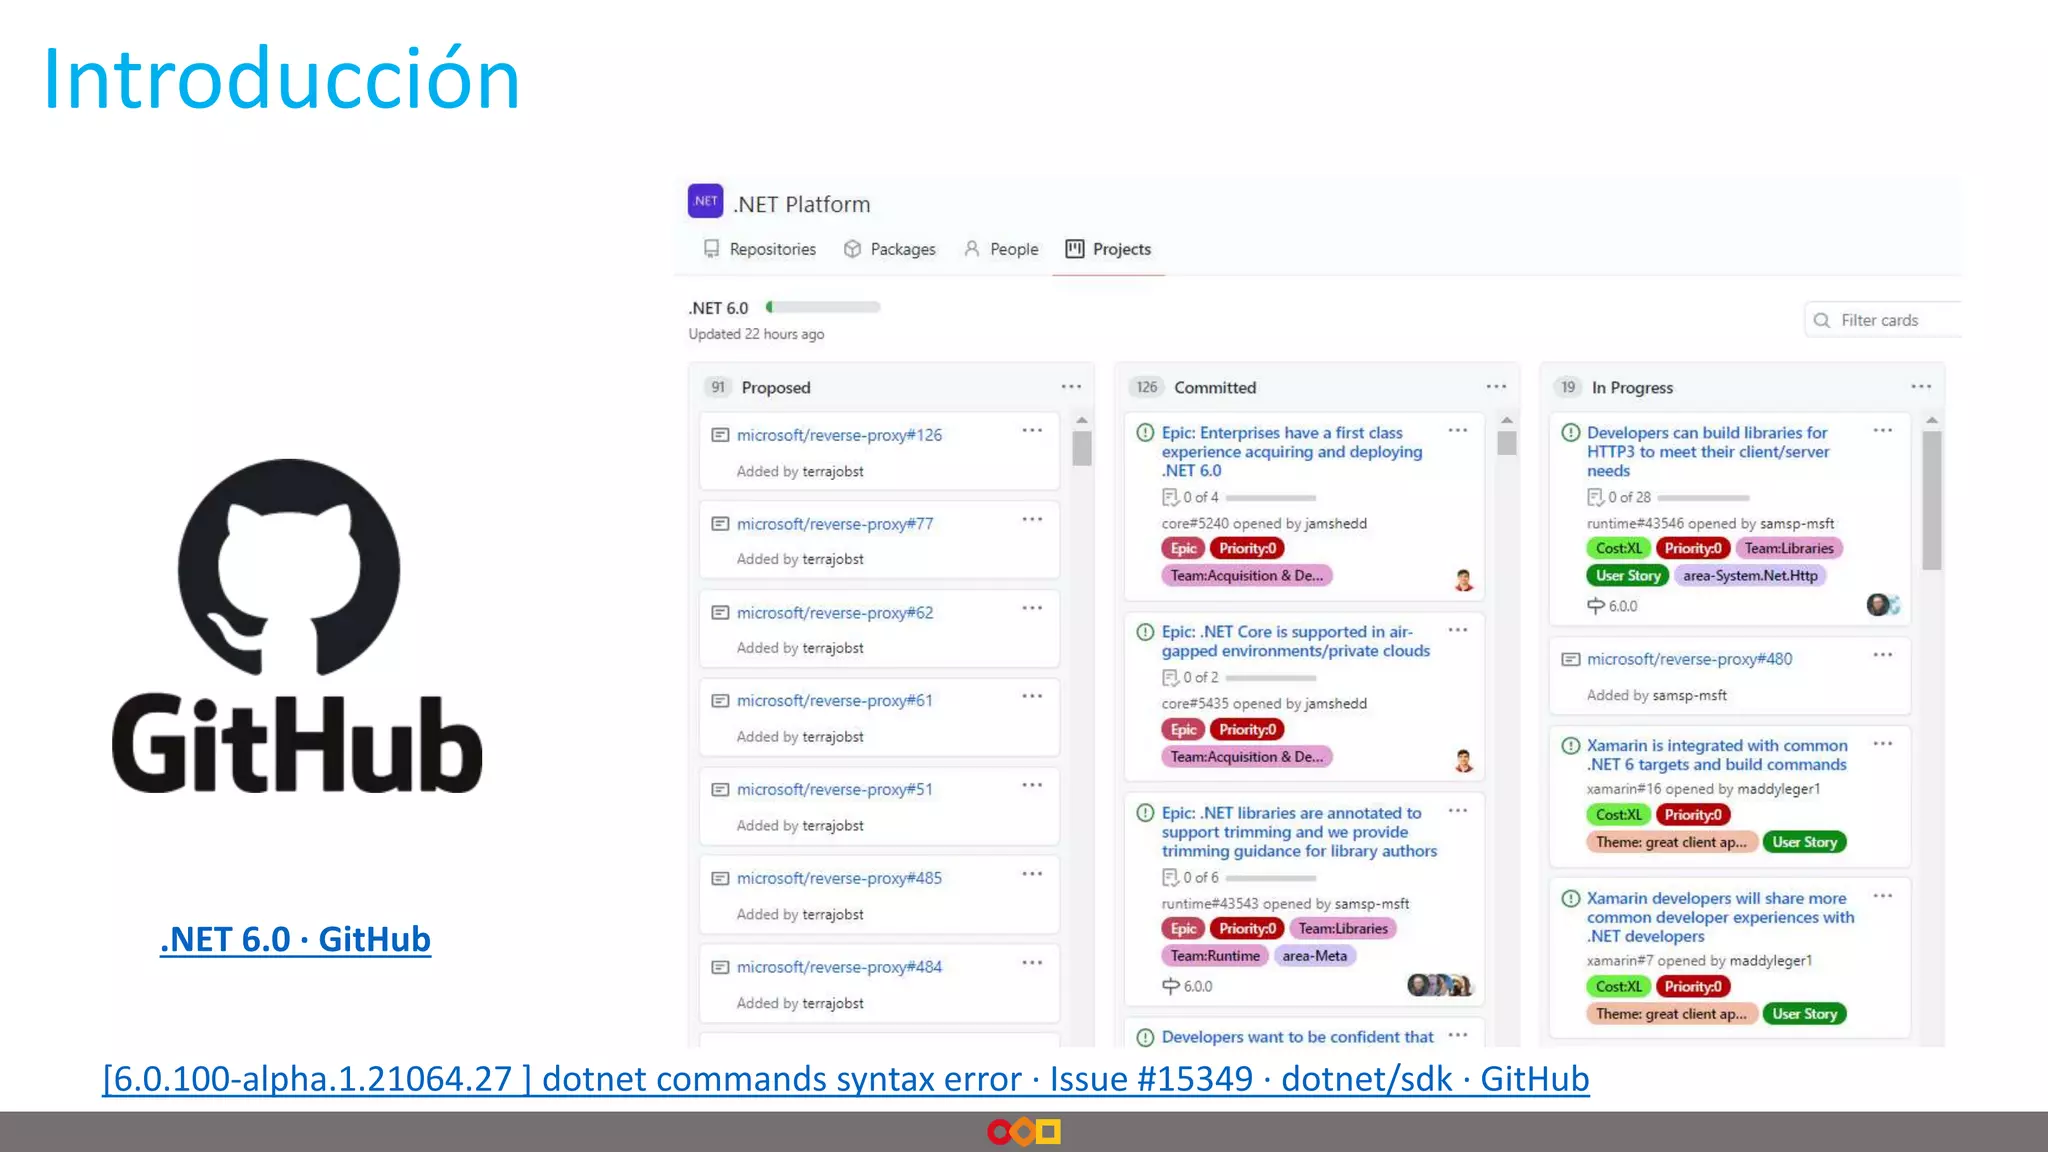Viewport: 2048px width, 1152px height.
Task: Open the People tab
Action: (1001, 249)
